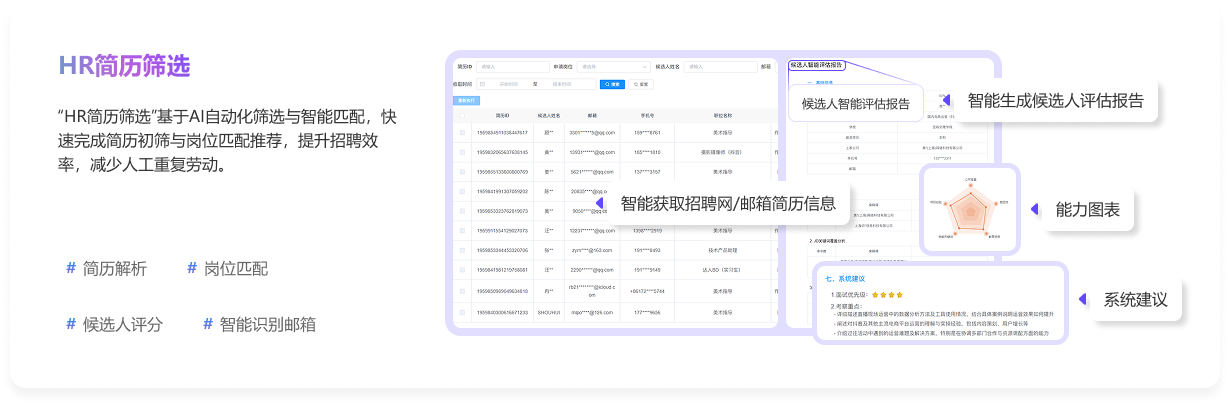The height and width of the screenshot is (406, 1230).
Task: Check the first resume row checkbox
Action: 462,132
